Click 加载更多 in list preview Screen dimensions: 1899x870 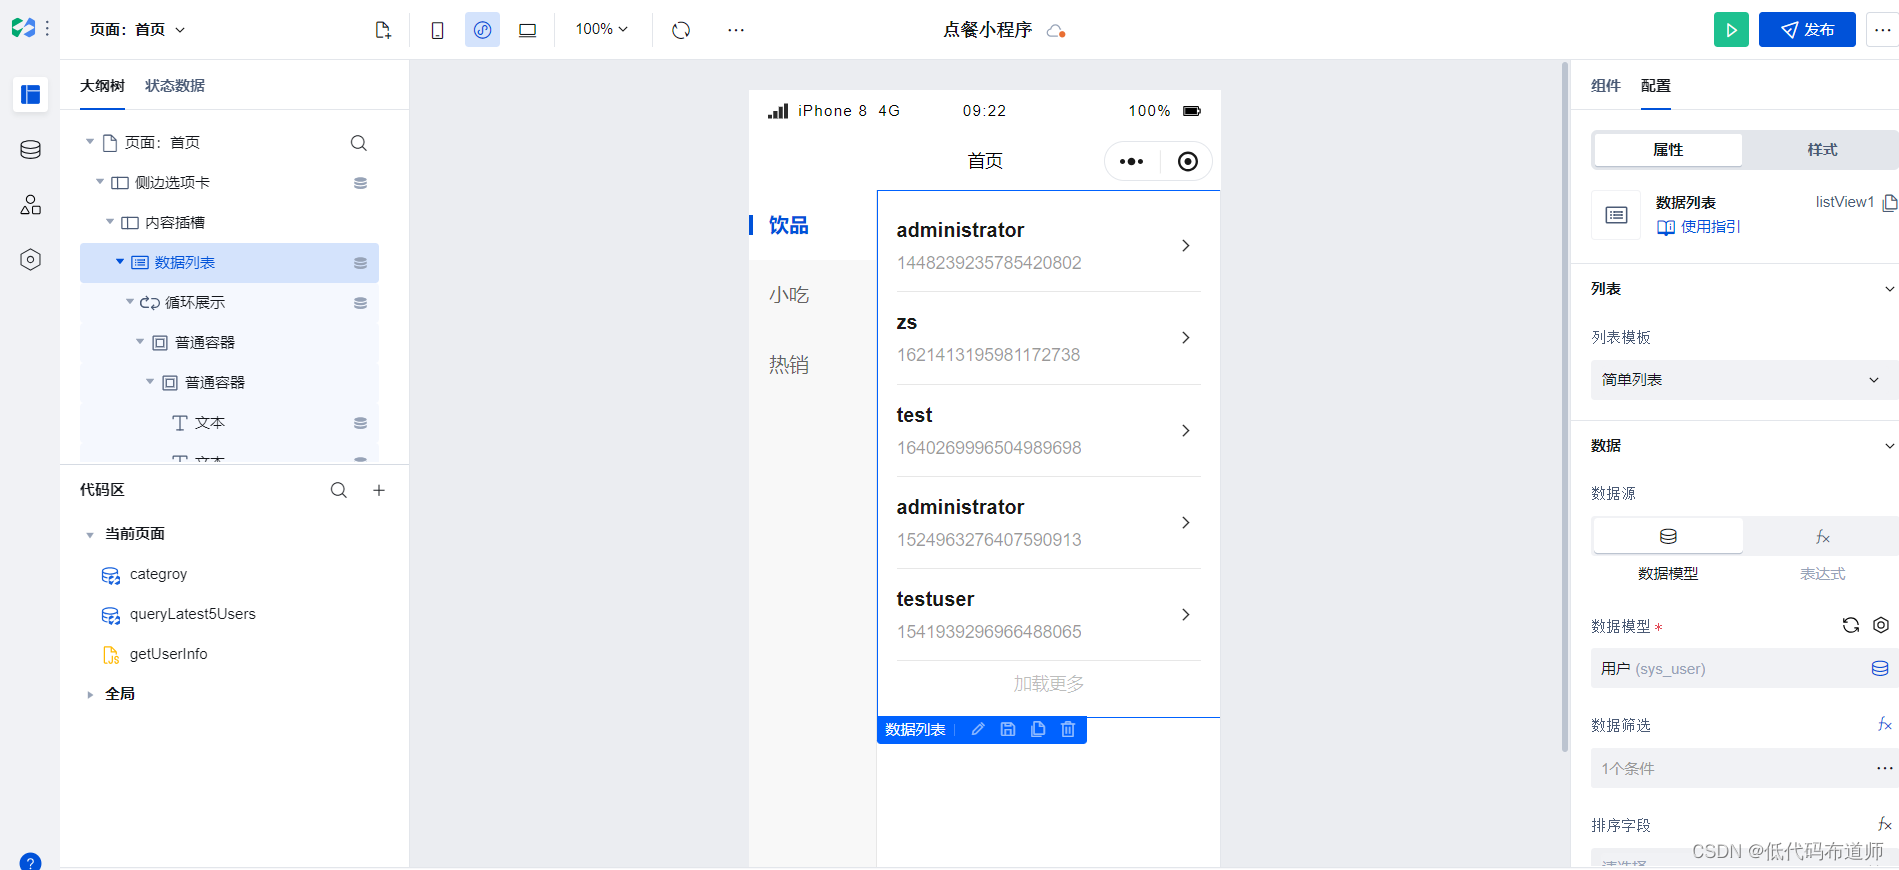pyautogui.click(x=1048, y=684)
